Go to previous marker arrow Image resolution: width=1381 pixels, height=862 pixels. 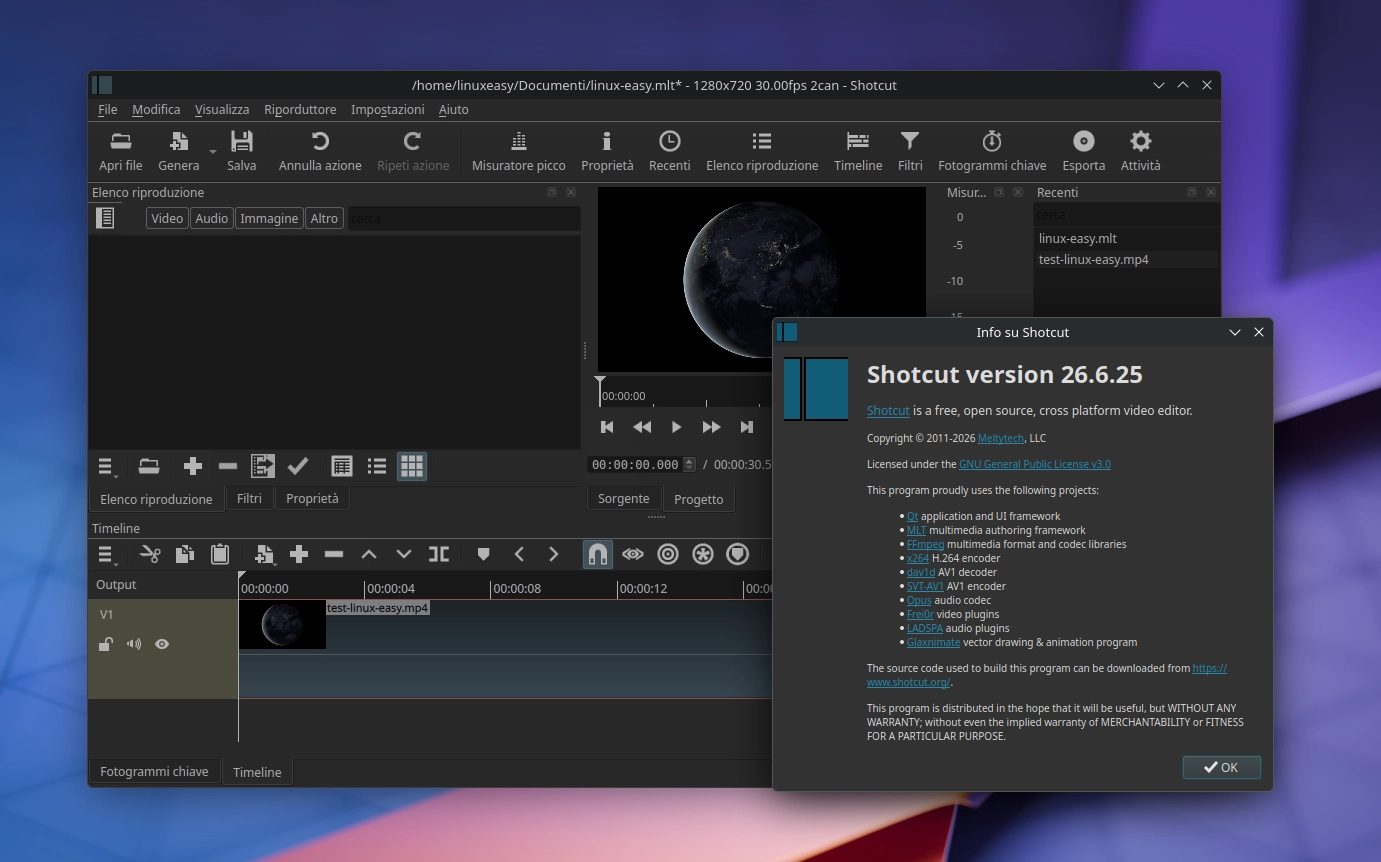pos(519,554)
